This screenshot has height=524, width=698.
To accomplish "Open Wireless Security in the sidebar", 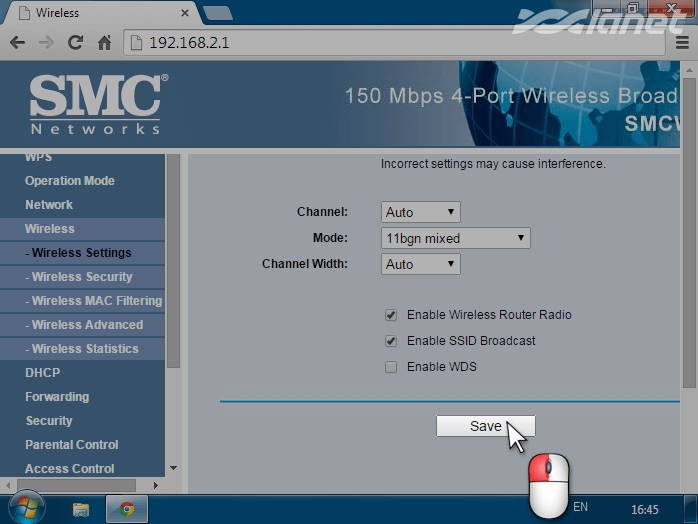I will coord(82,277).
